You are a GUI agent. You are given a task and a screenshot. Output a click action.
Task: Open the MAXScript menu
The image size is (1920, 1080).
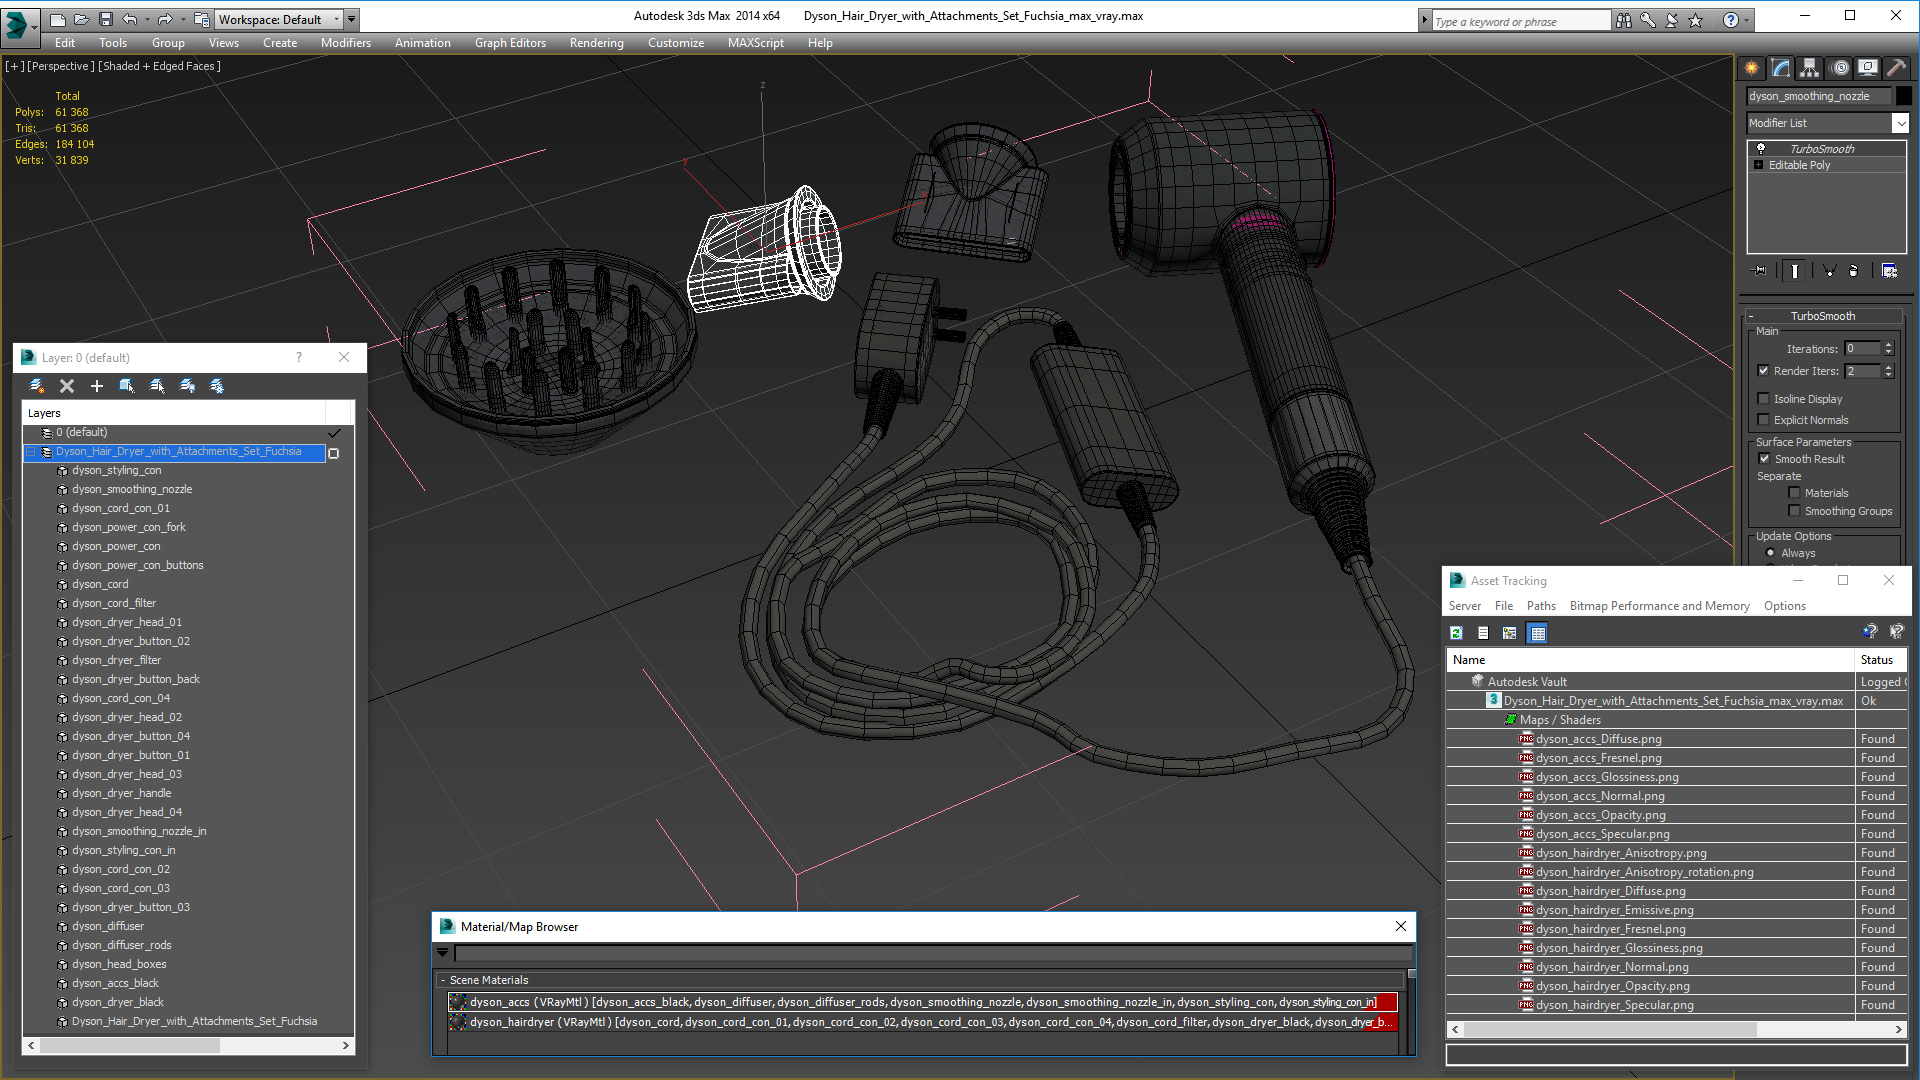coord(755,43)
